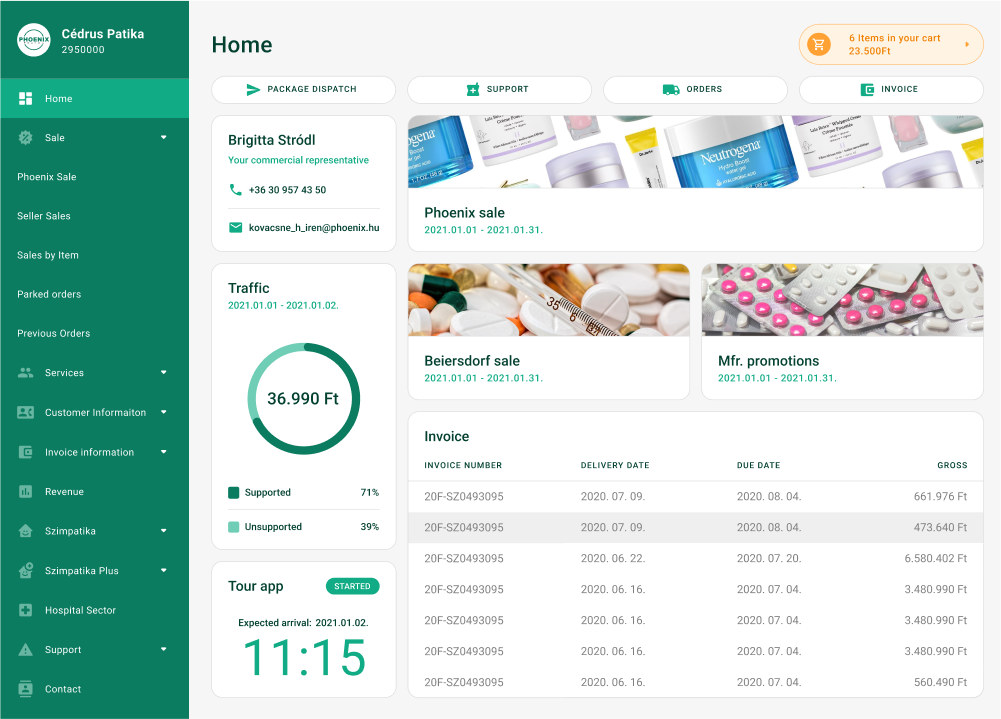
Task: Open the 'Beiersdorf sale' title link
Action: click(472, 361)
